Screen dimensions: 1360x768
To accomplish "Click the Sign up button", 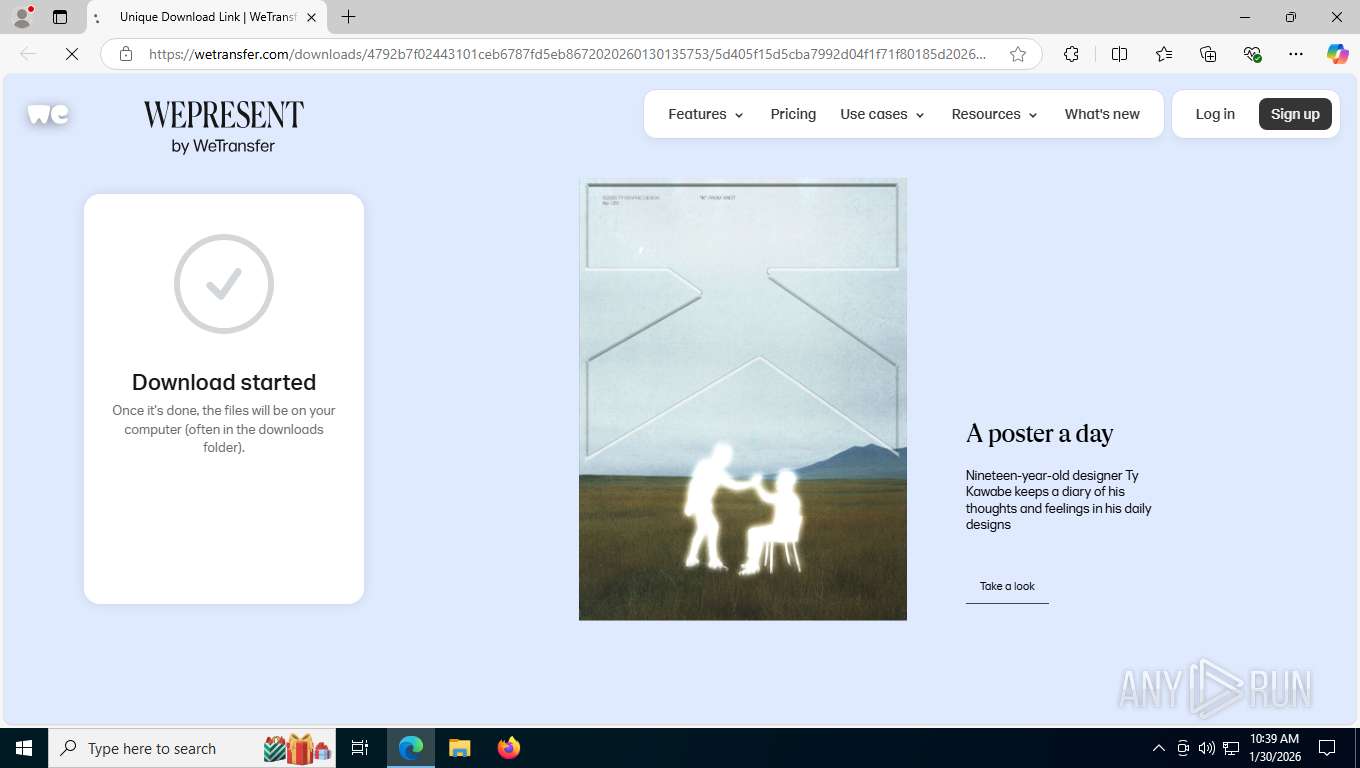I will (1295, 114).
